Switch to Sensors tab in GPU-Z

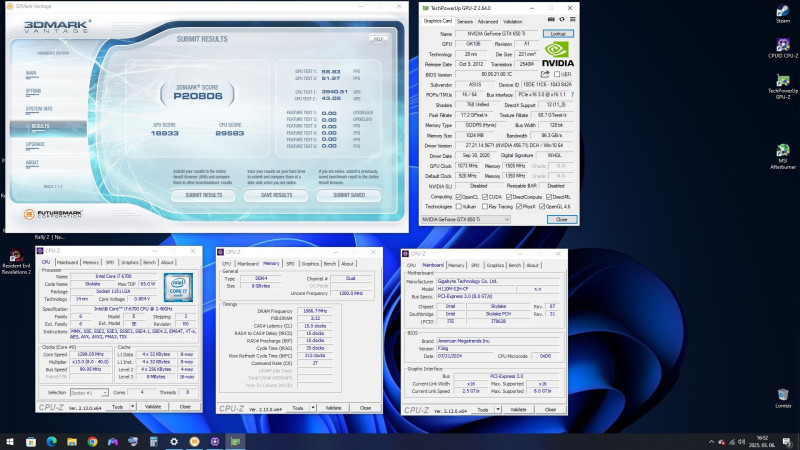pos(464,21)
